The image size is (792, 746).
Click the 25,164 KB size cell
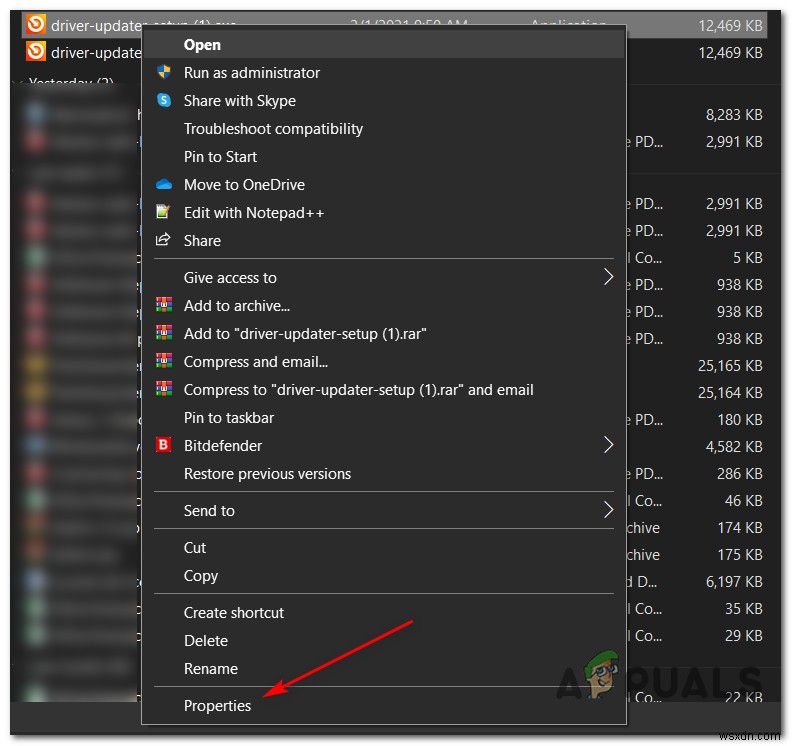(x=730, y=392)
